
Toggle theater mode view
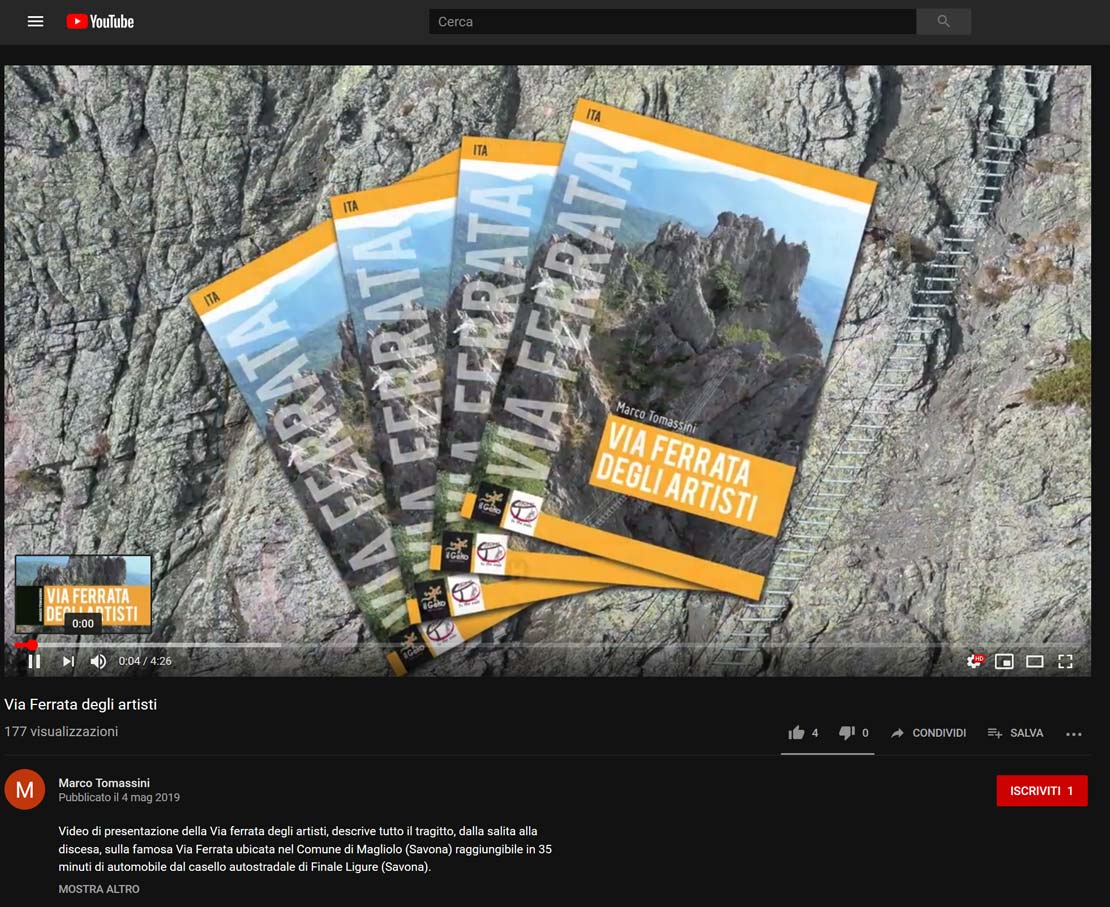coord(1035,661)
